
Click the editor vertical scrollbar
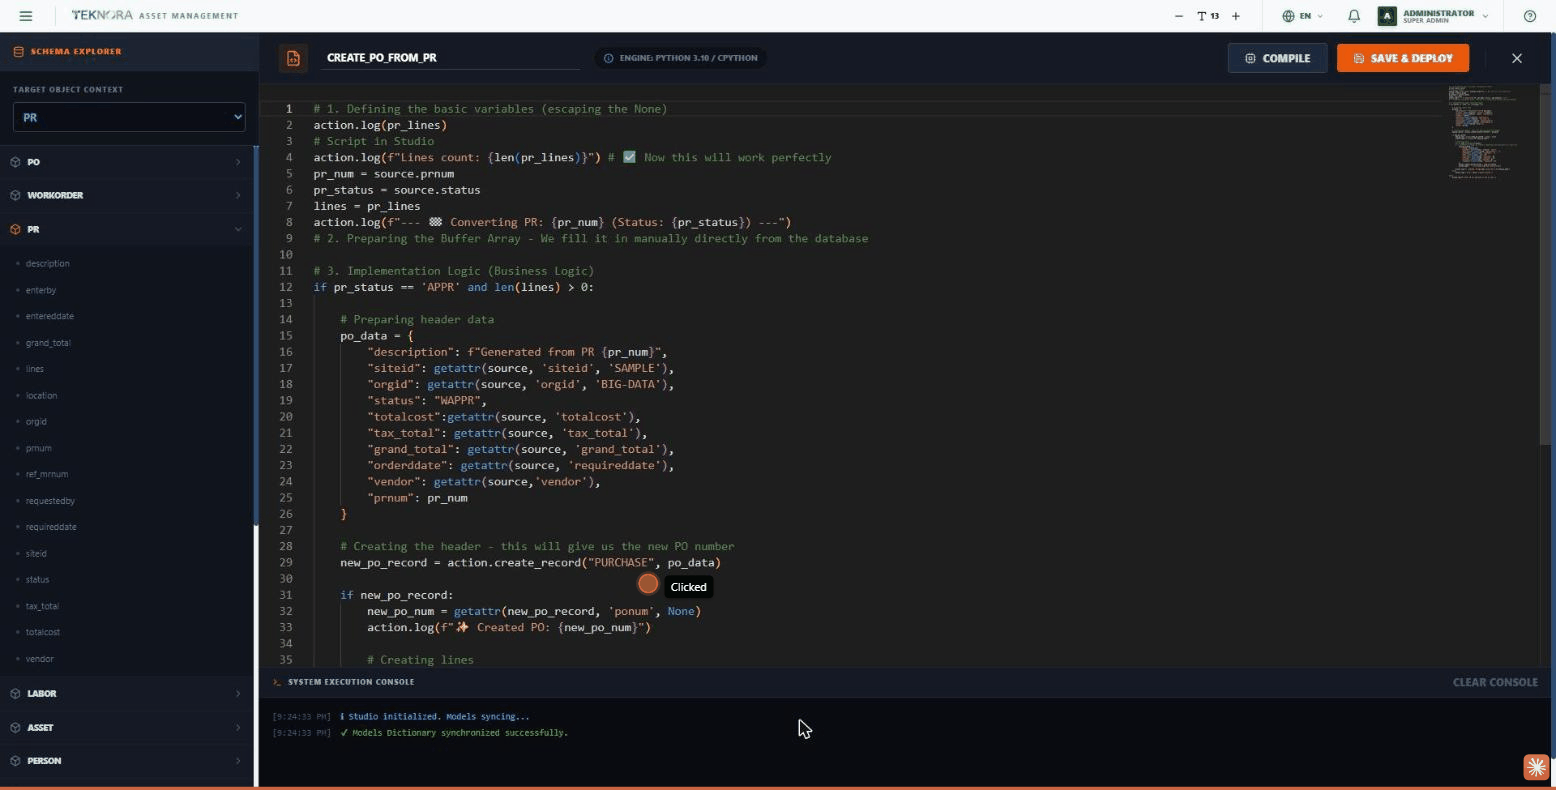1546,265
